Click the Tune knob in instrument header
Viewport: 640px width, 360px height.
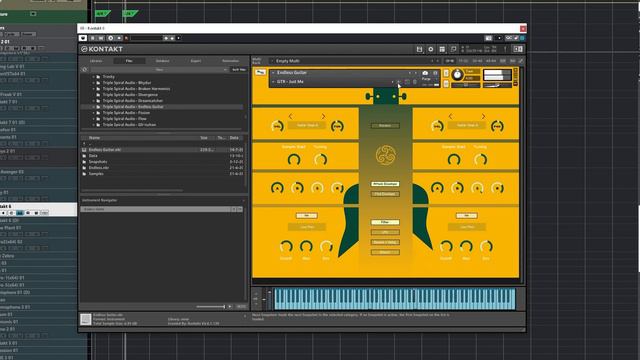coord(458,75)
